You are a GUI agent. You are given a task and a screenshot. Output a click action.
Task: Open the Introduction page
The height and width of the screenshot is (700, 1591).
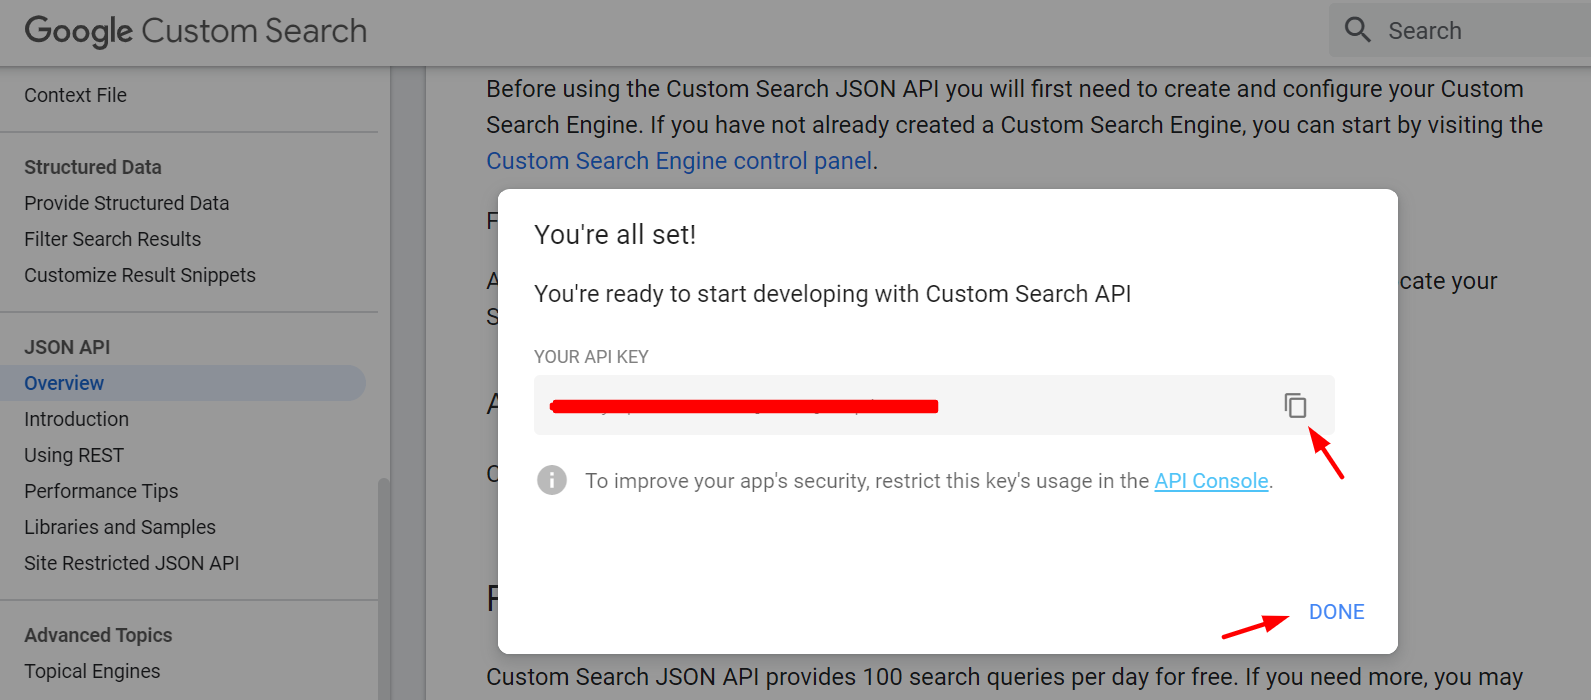pos(77,419)
